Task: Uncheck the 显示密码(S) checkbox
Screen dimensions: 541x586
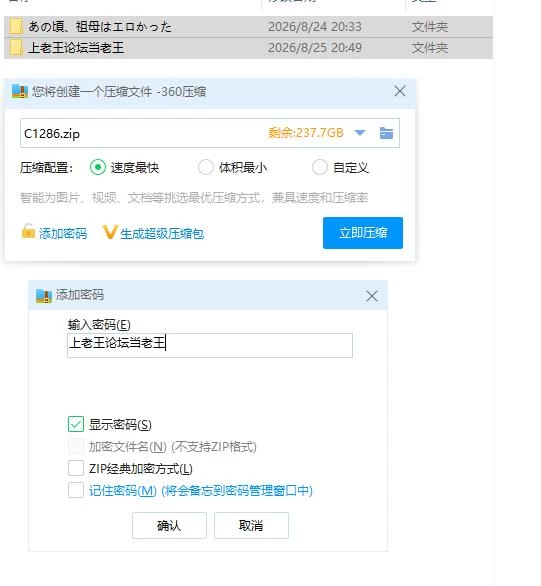Action: point(76,424)
